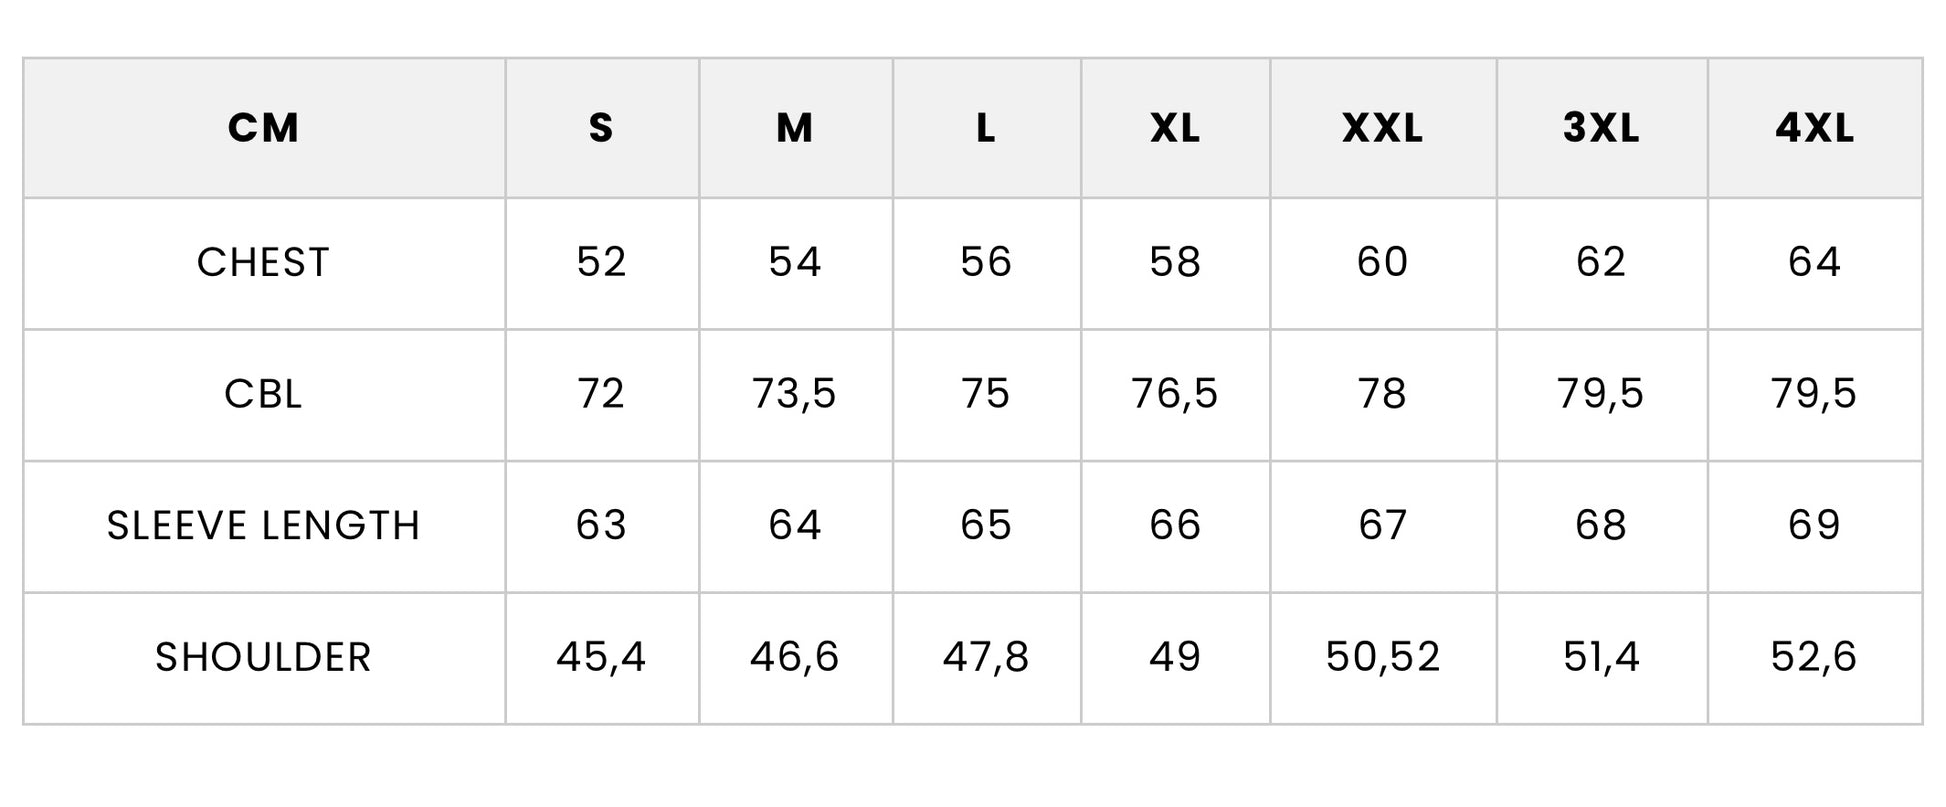Image resolution: width=1946 pixels, height=807 pixels.
Task: Click sleeve length value 65 for size L
Action: [x=986, y=525]
